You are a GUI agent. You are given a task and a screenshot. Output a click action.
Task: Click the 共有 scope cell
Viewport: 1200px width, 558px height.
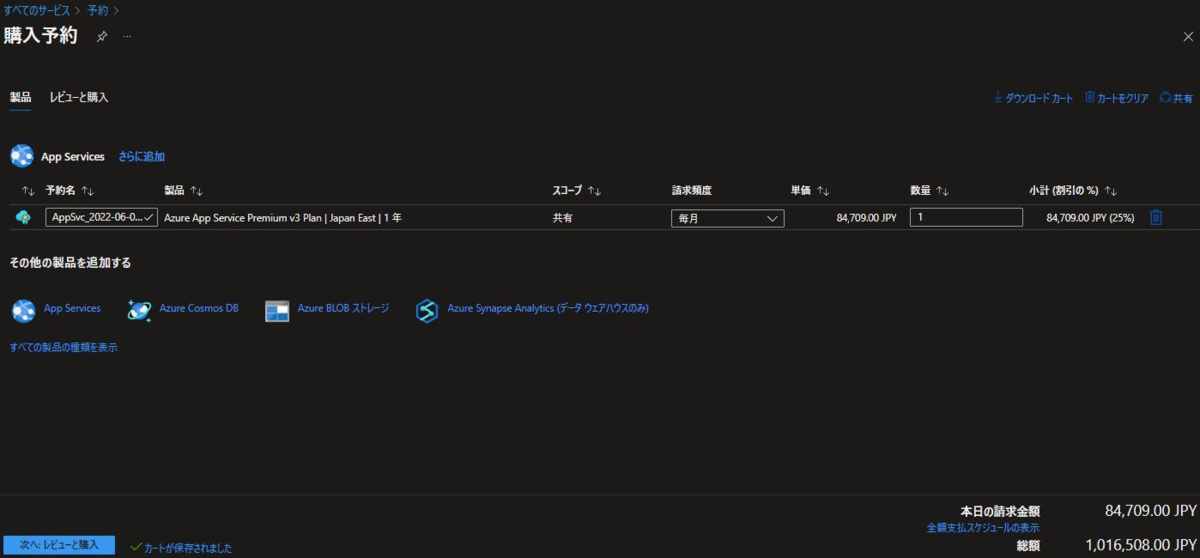click(562, 217)
